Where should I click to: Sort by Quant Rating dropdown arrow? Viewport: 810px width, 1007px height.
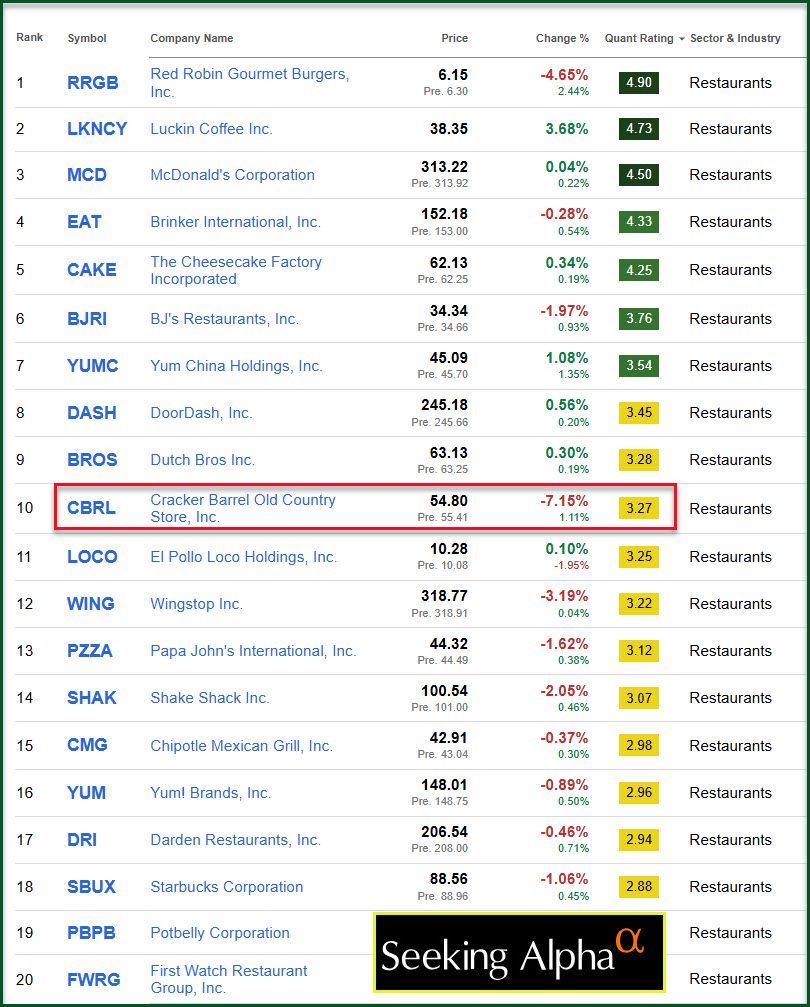[x=682, y=39]
